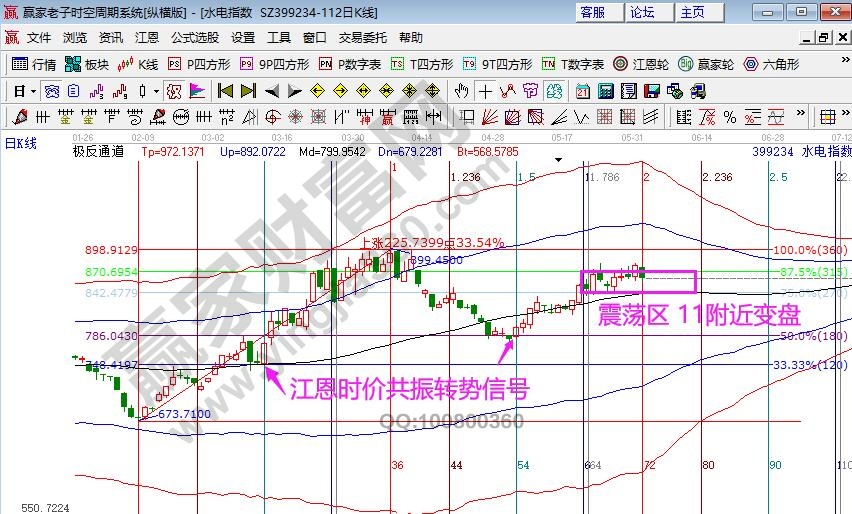
Task: Click the 论坛 forum button
Action: [642, 12]
